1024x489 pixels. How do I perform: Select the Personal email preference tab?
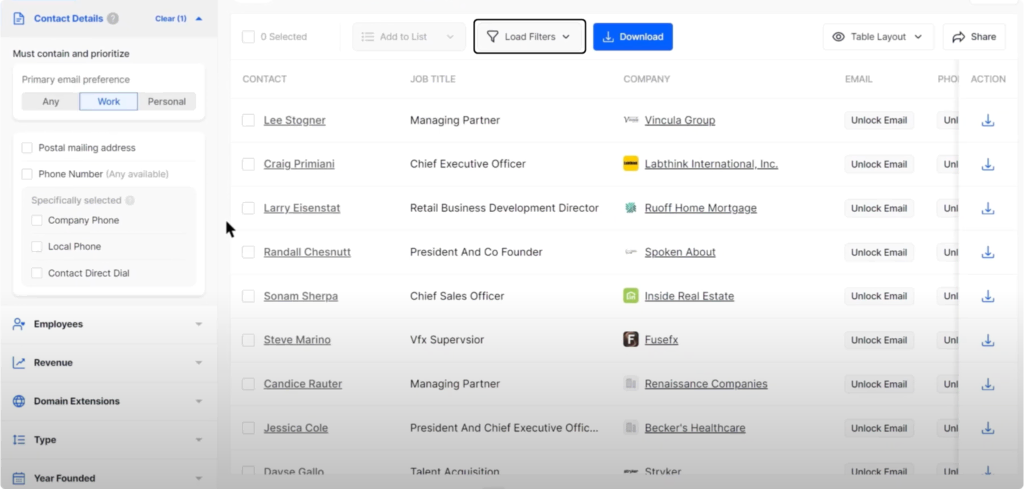[167, 102]
